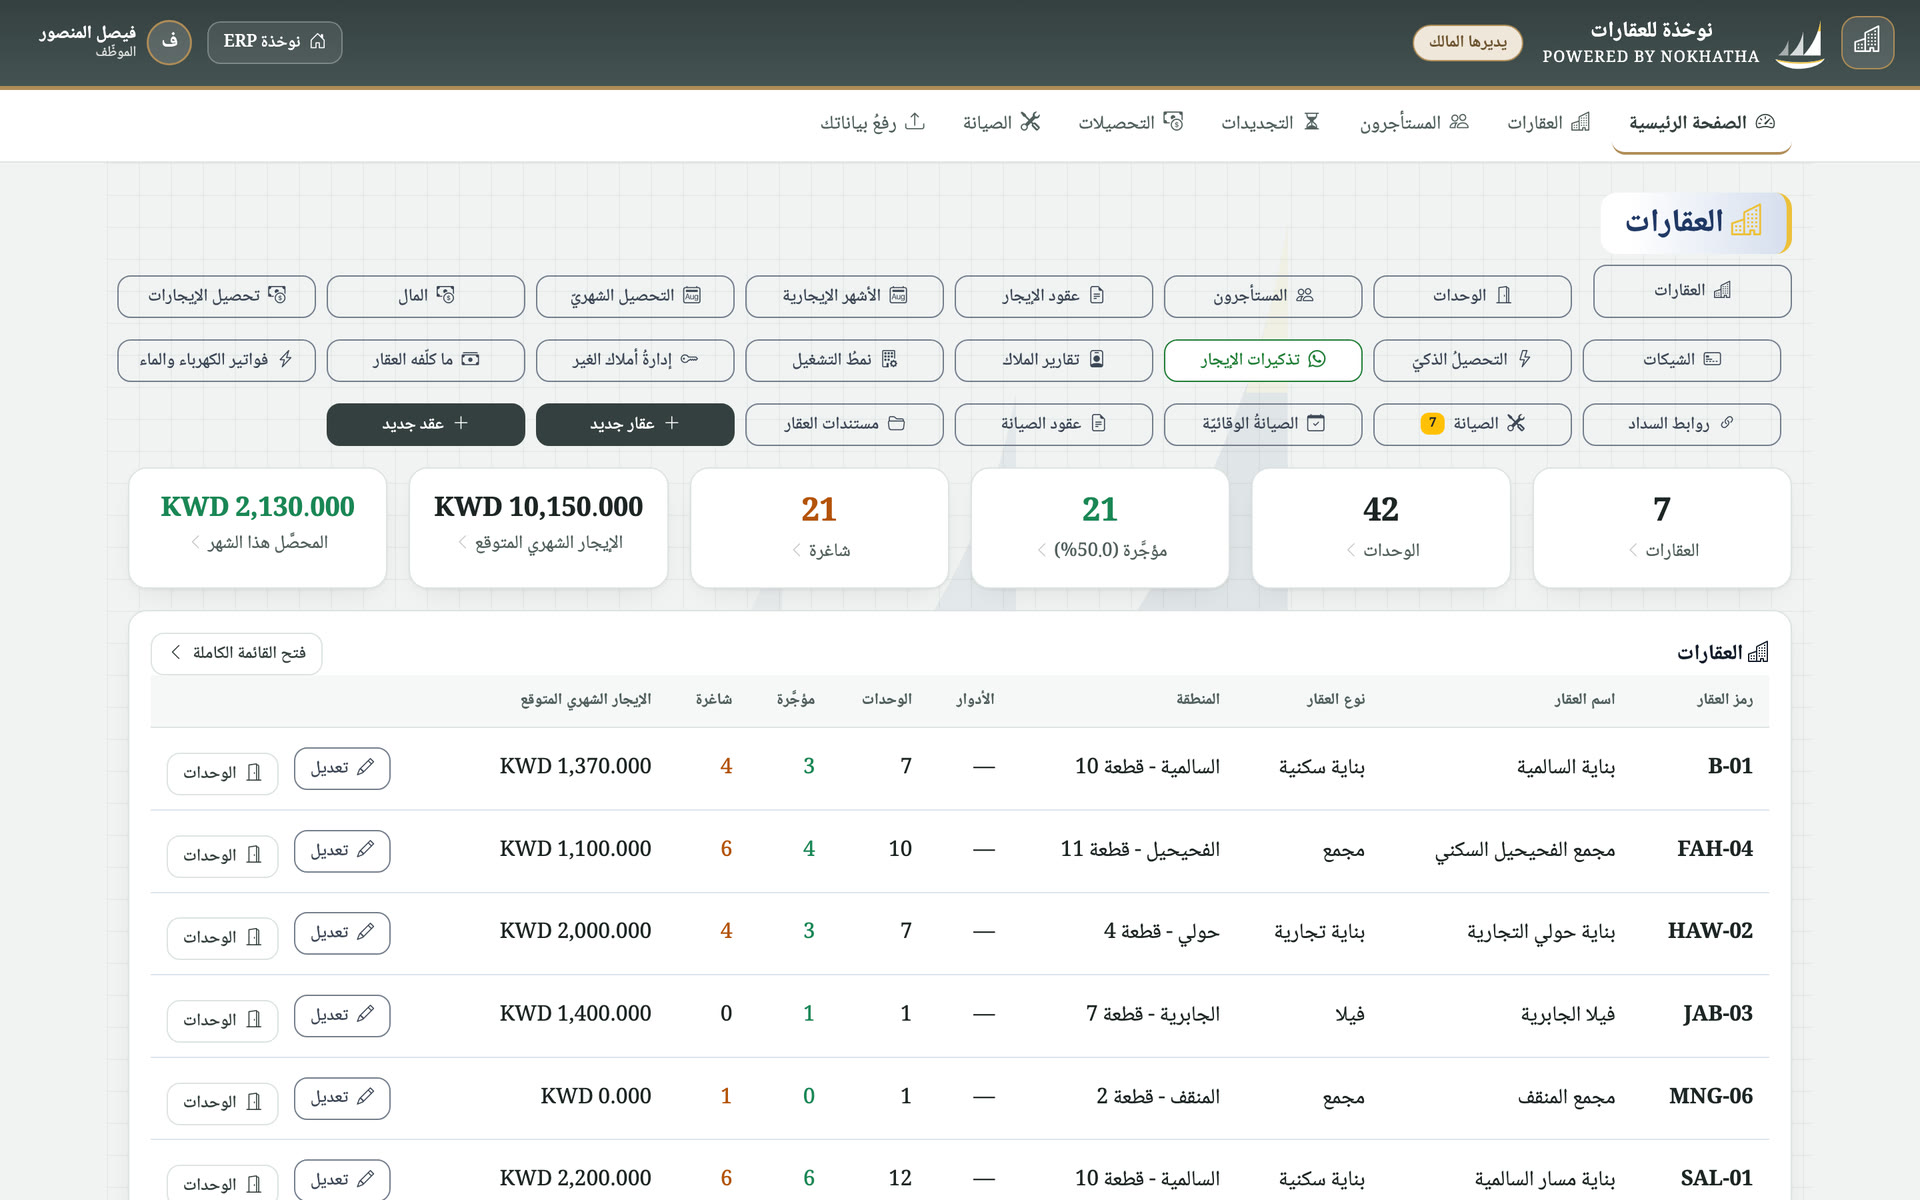Screen dimensions: 1920x1200
Task: Go to المستأجرون navigation tab
Action: pyautogui.click(x=1414, y=123)
